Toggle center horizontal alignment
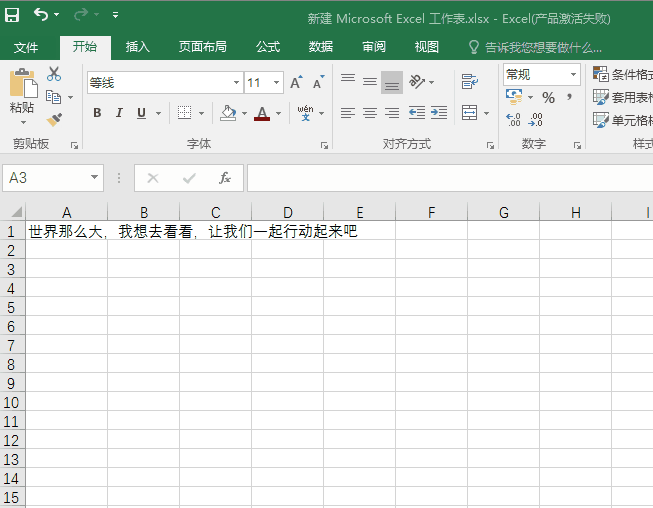 click(x=370, y=113)
